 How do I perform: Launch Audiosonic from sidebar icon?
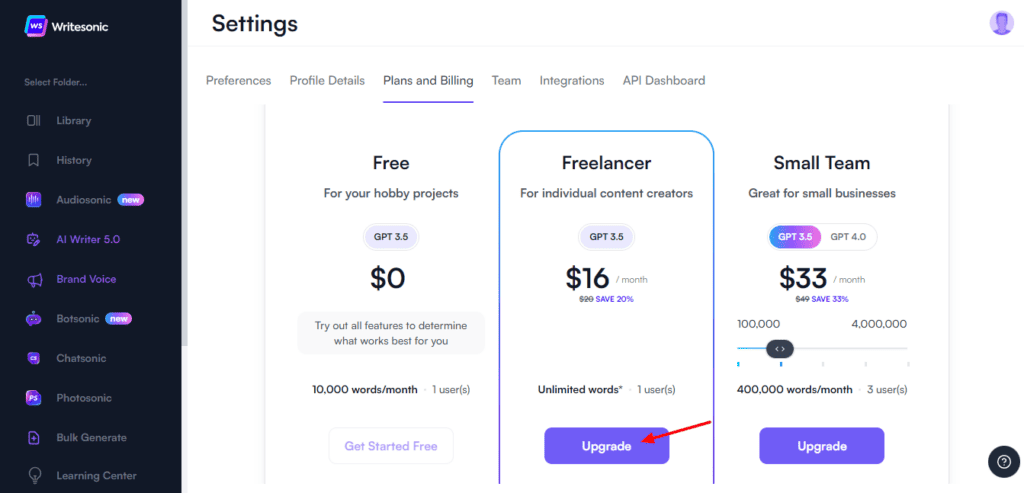click(x=34, y=200)
